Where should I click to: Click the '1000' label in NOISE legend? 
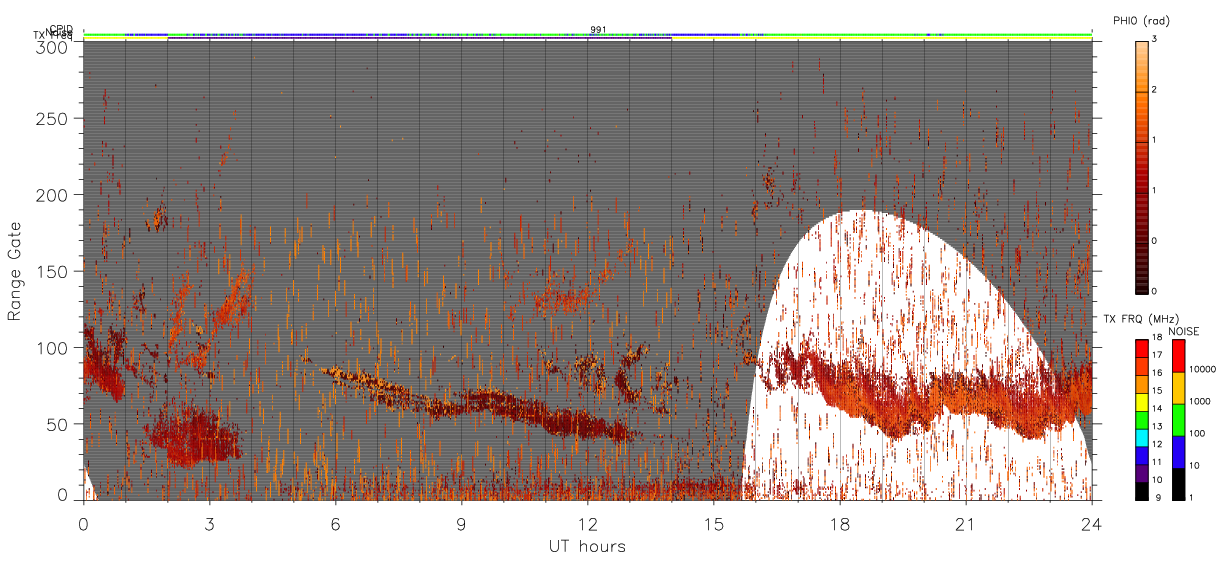(x=1200, y=401)
